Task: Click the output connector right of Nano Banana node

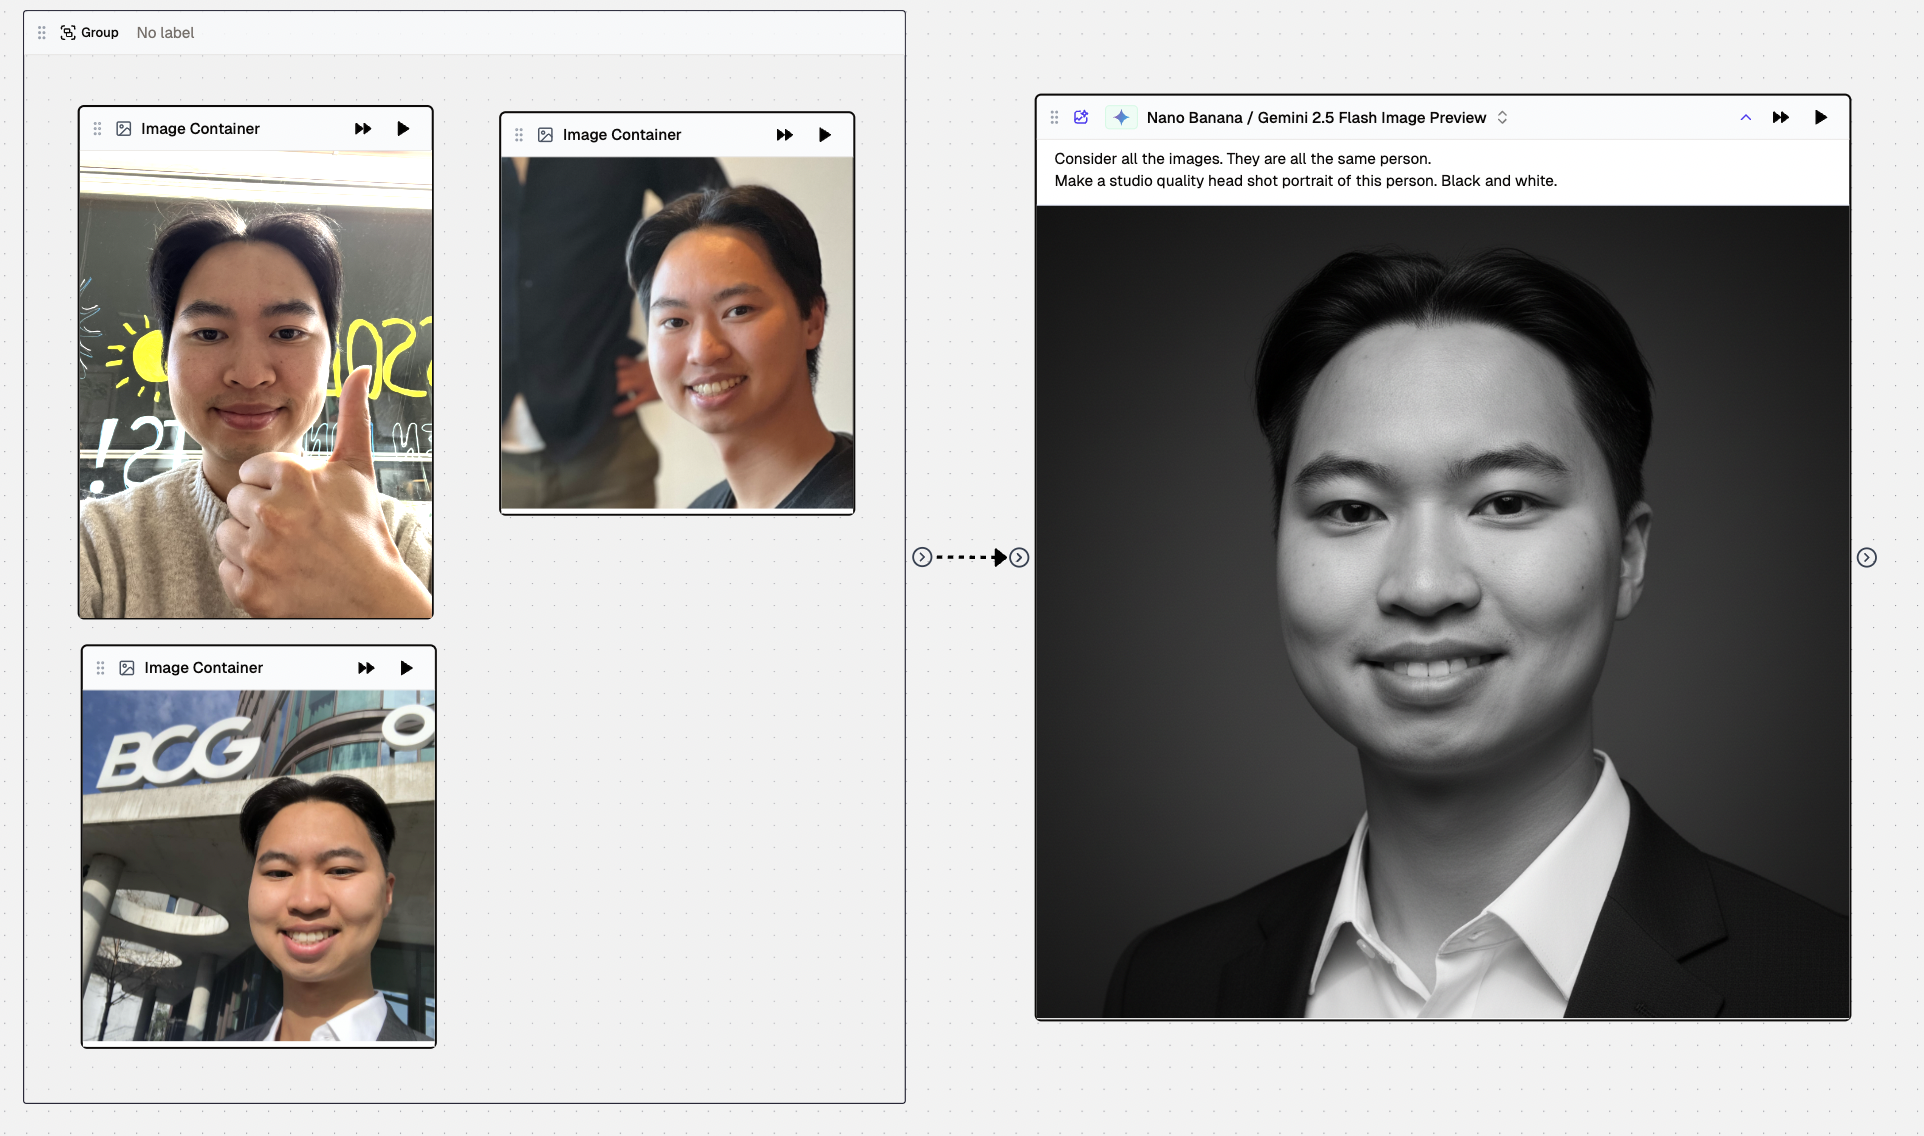Action: [x=1866, y=557]
